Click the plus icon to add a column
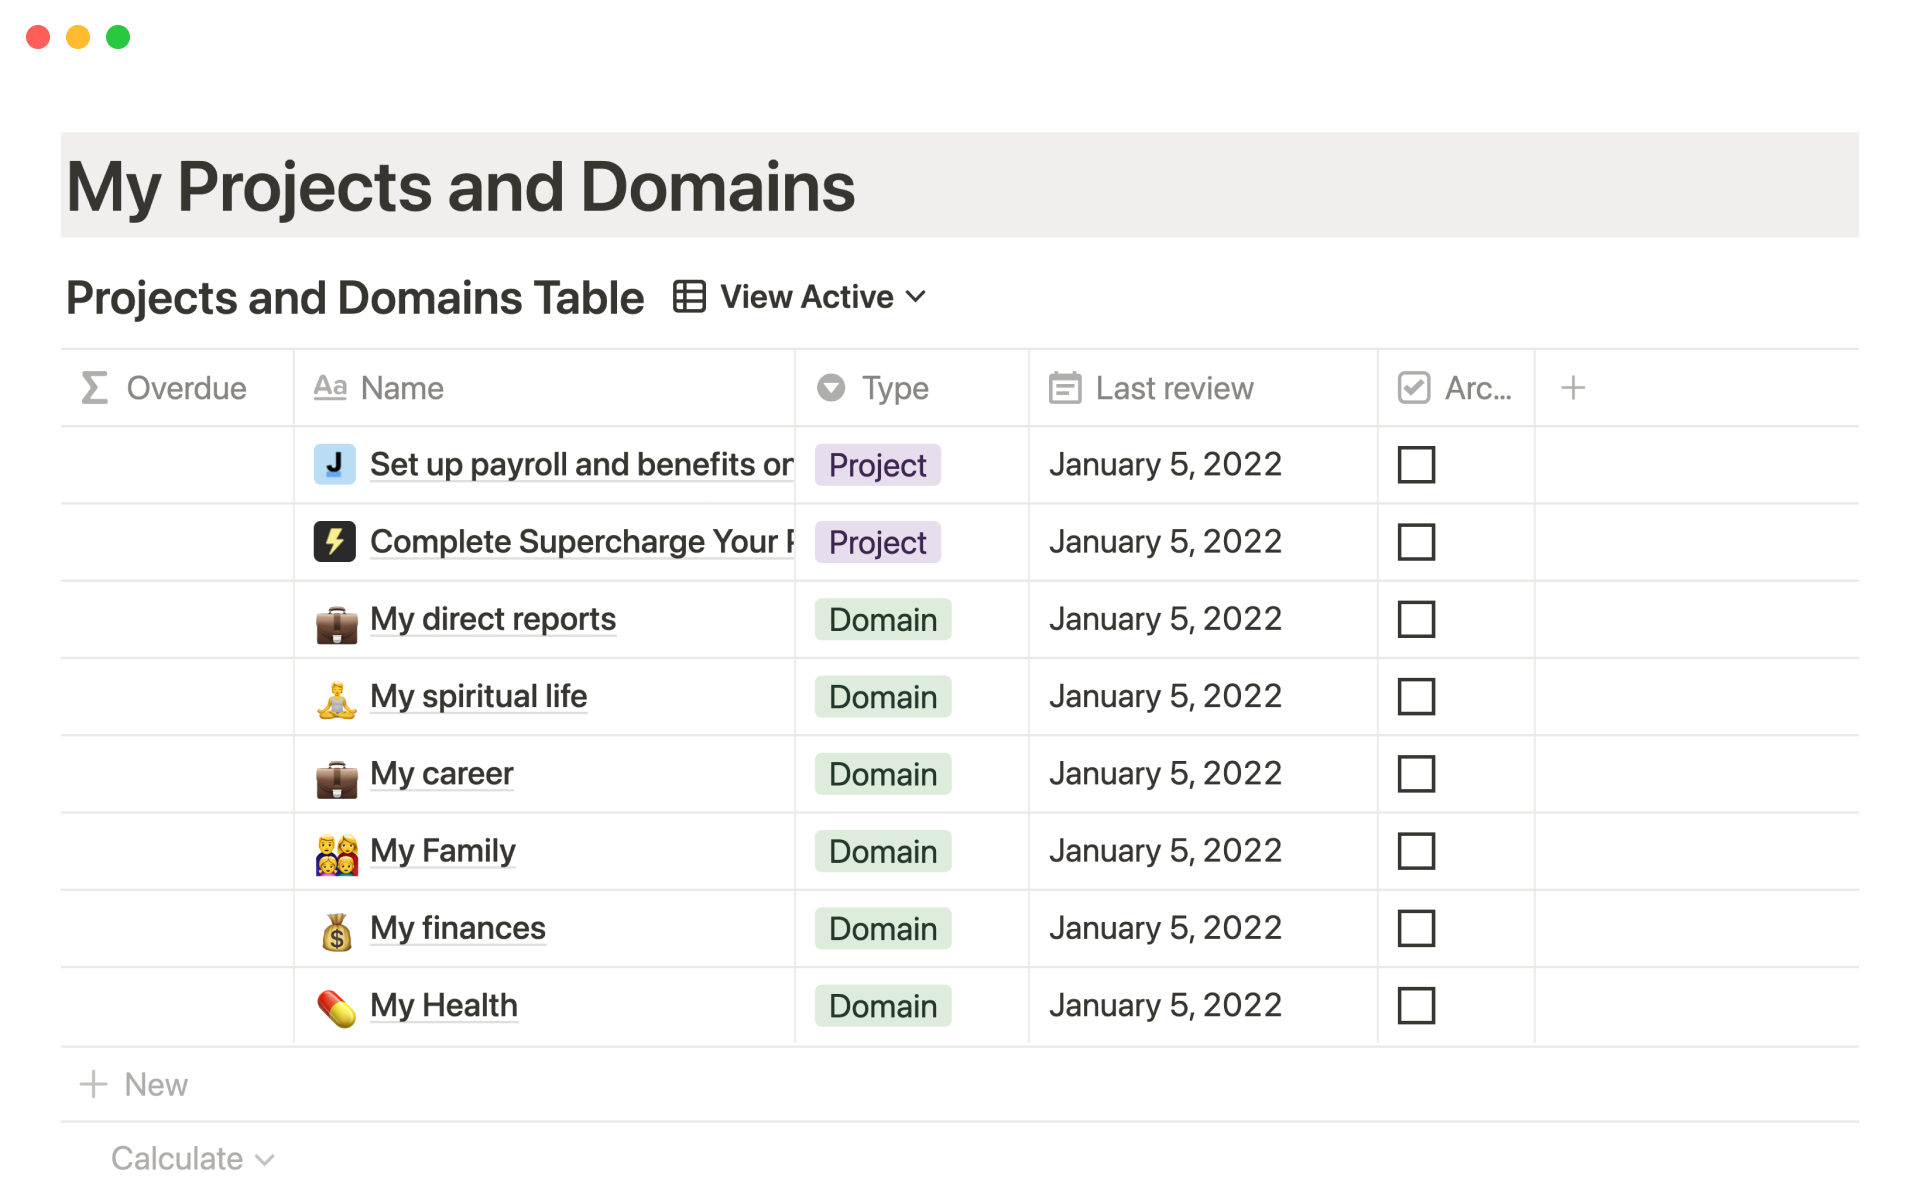 [1572, 388]
